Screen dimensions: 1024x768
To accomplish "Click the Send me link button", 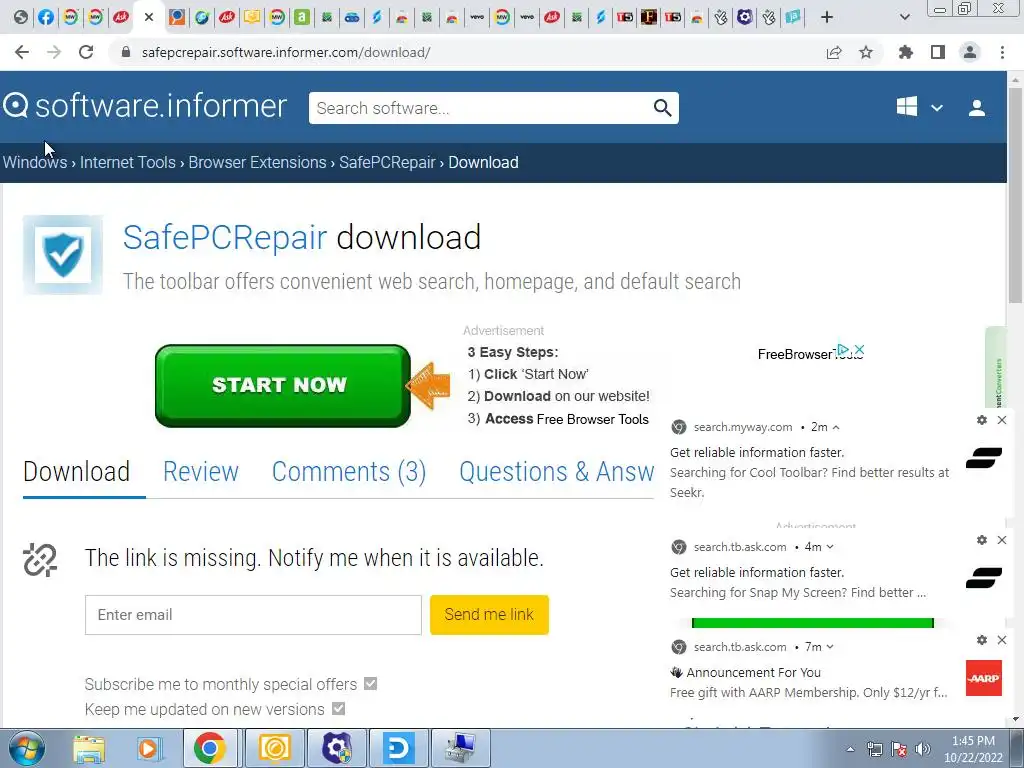I will (489, 615).
